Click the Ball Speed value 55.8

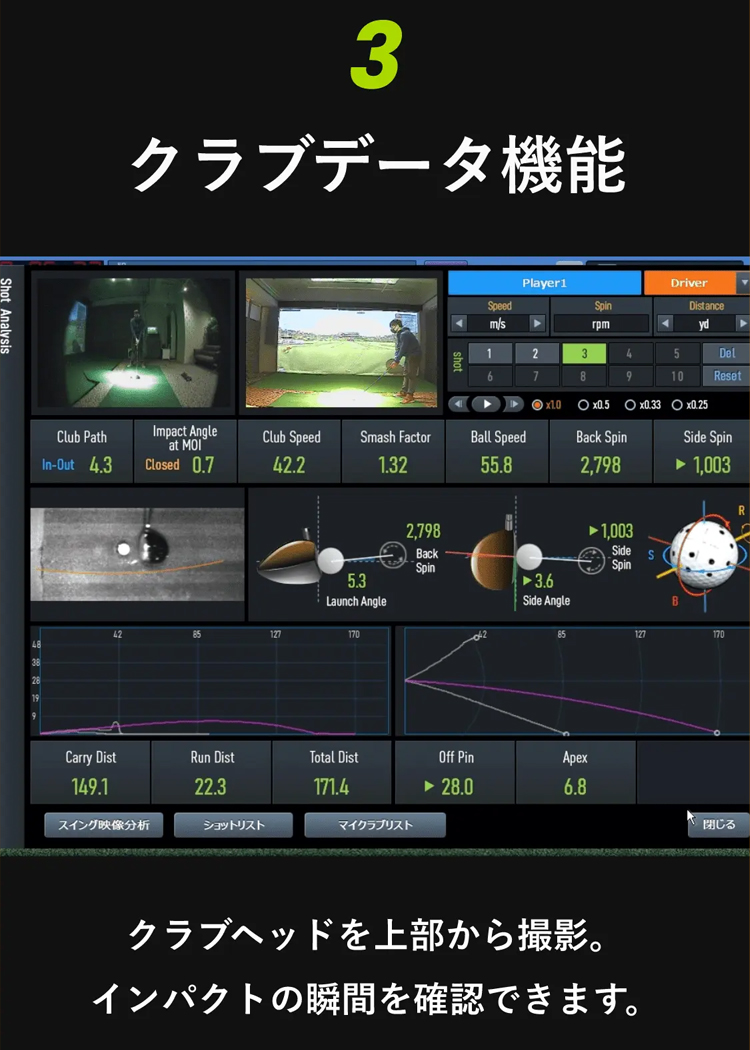[496, 465]
